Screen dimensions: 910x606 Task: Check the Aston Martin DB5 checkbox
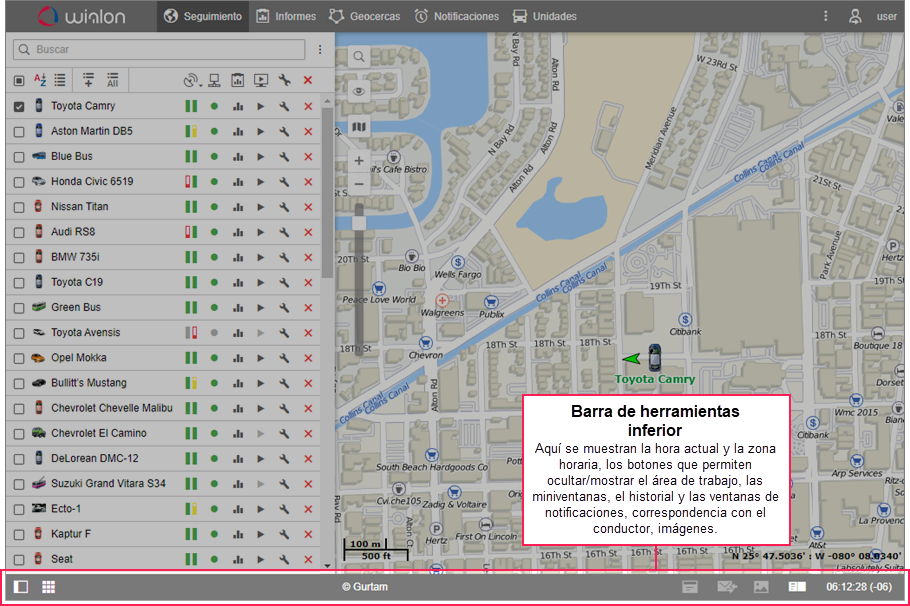coord(19,131)
